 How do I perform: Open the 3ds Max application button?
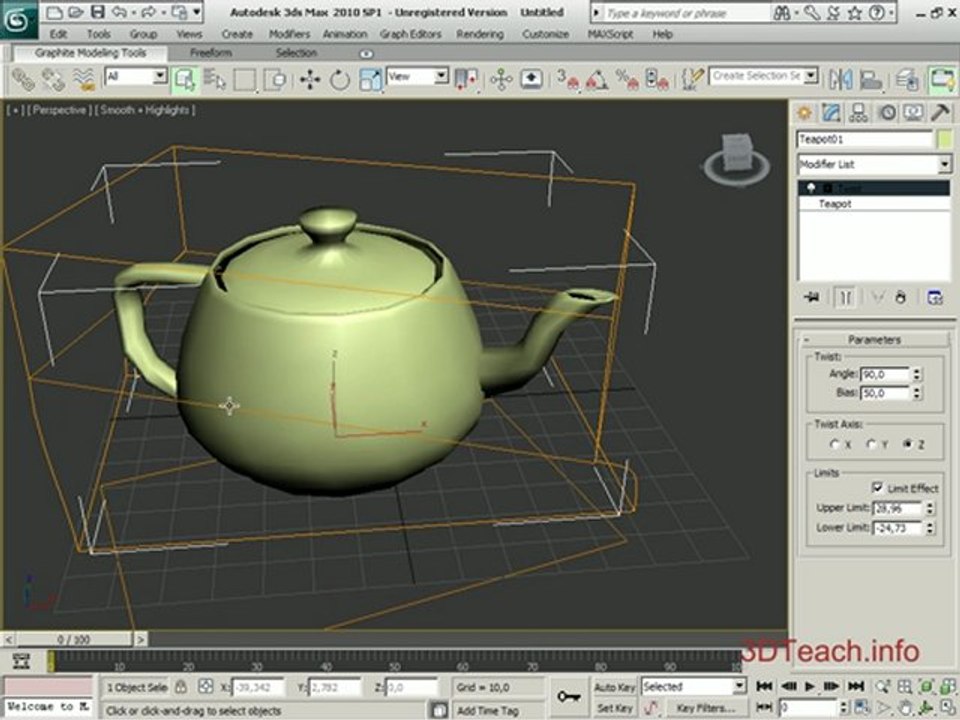[x=18, y=18]
